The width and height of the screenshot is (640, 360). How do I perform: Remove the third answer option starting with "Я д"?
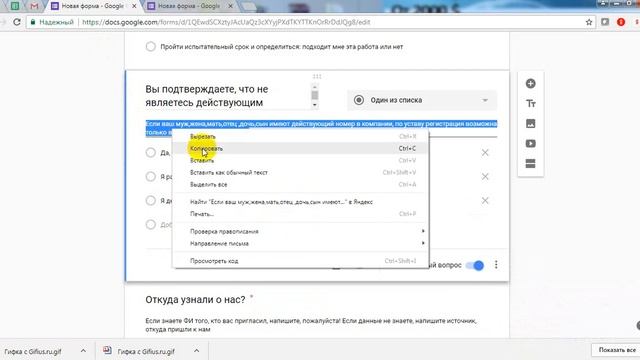485,201
